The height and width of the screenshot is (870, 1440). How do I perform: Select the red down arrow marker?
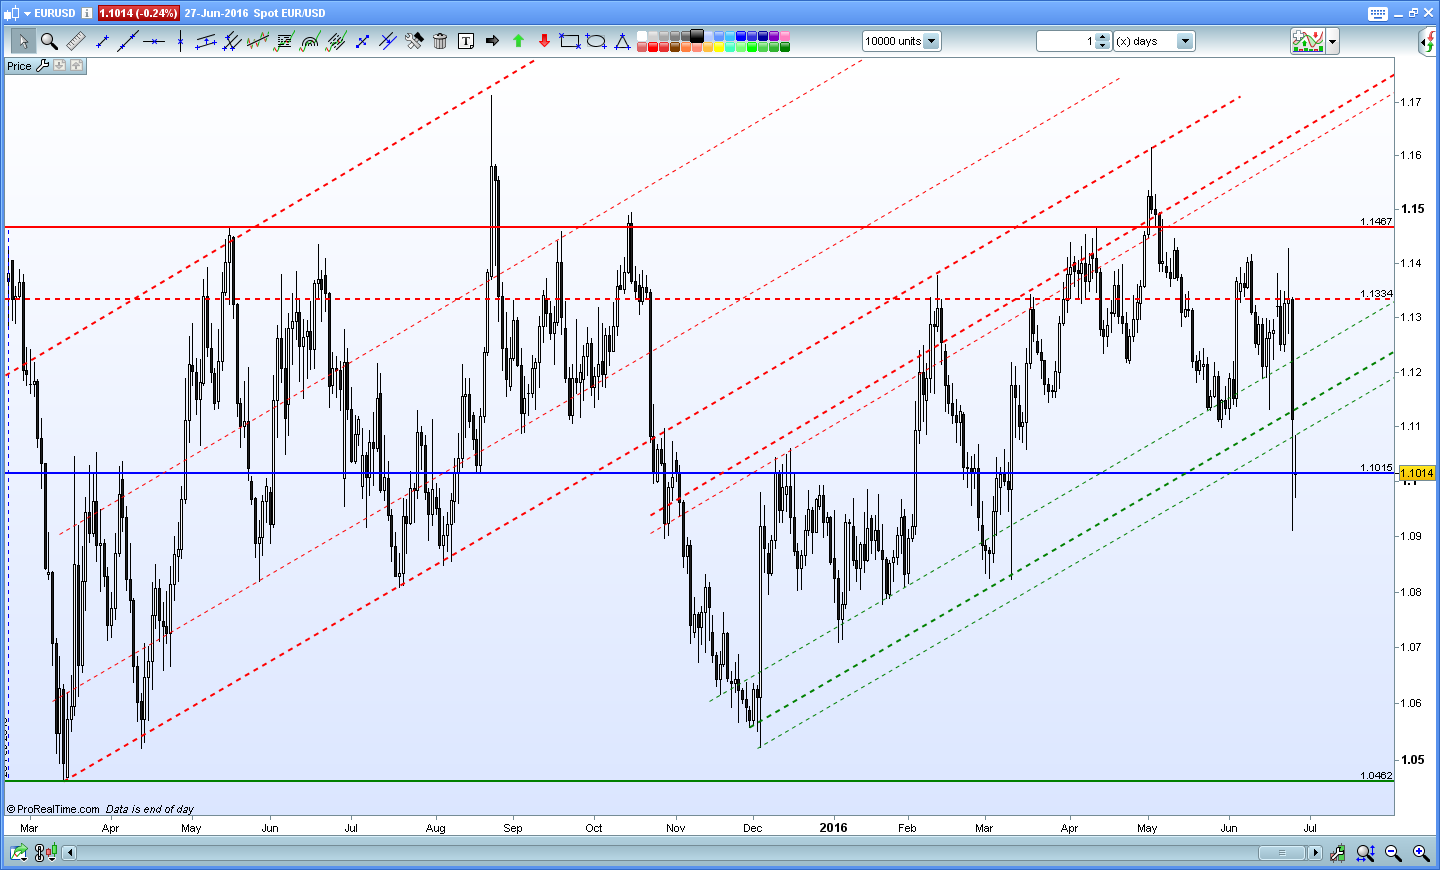(544, 41)
